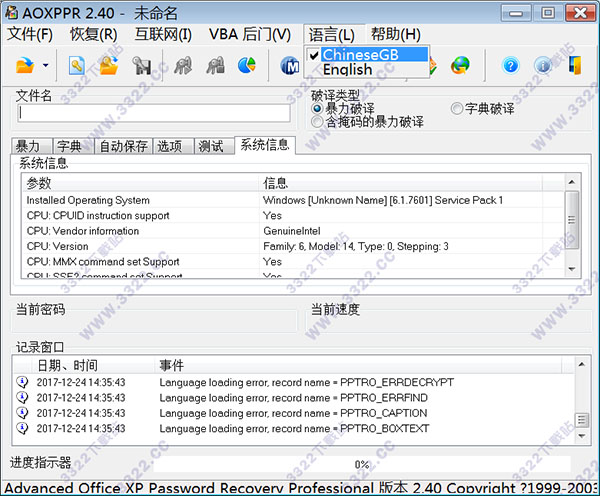Click the start recovery keys icon

point(183,65)
